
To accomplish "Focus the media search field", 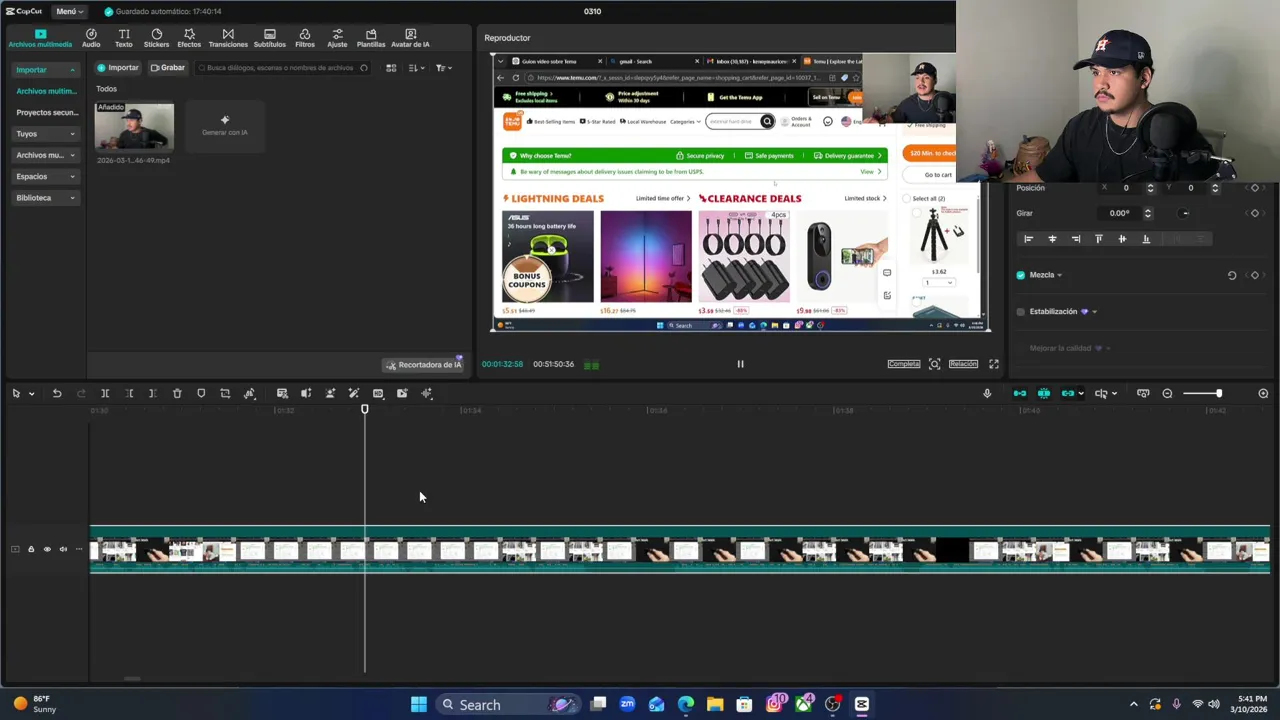I will coord(283,68).
